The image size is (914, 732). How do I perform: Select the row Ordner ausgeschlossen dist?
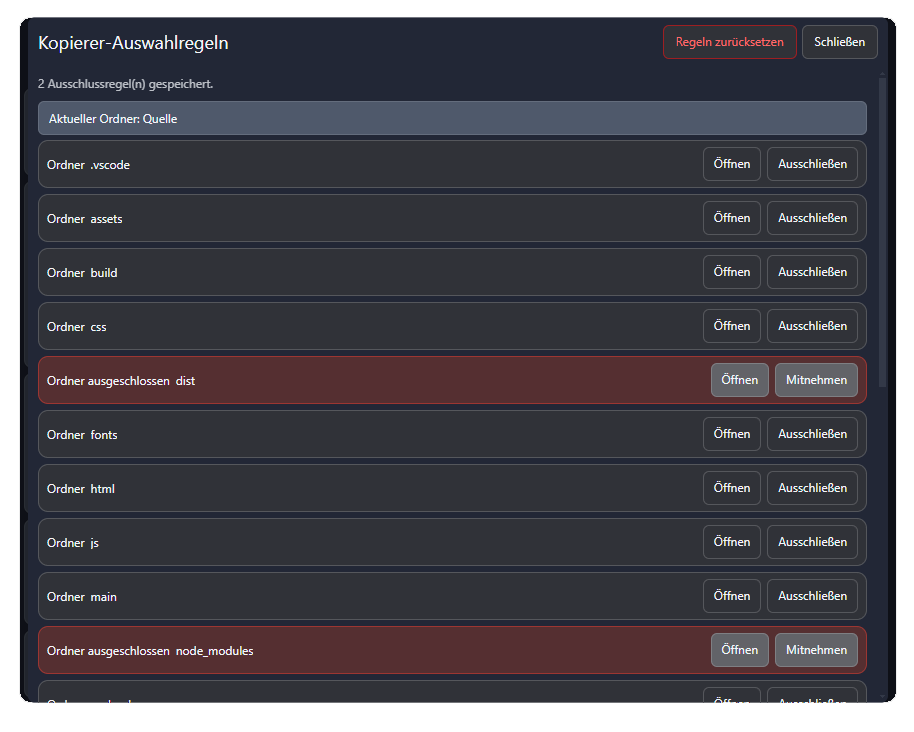coord(452,380)
